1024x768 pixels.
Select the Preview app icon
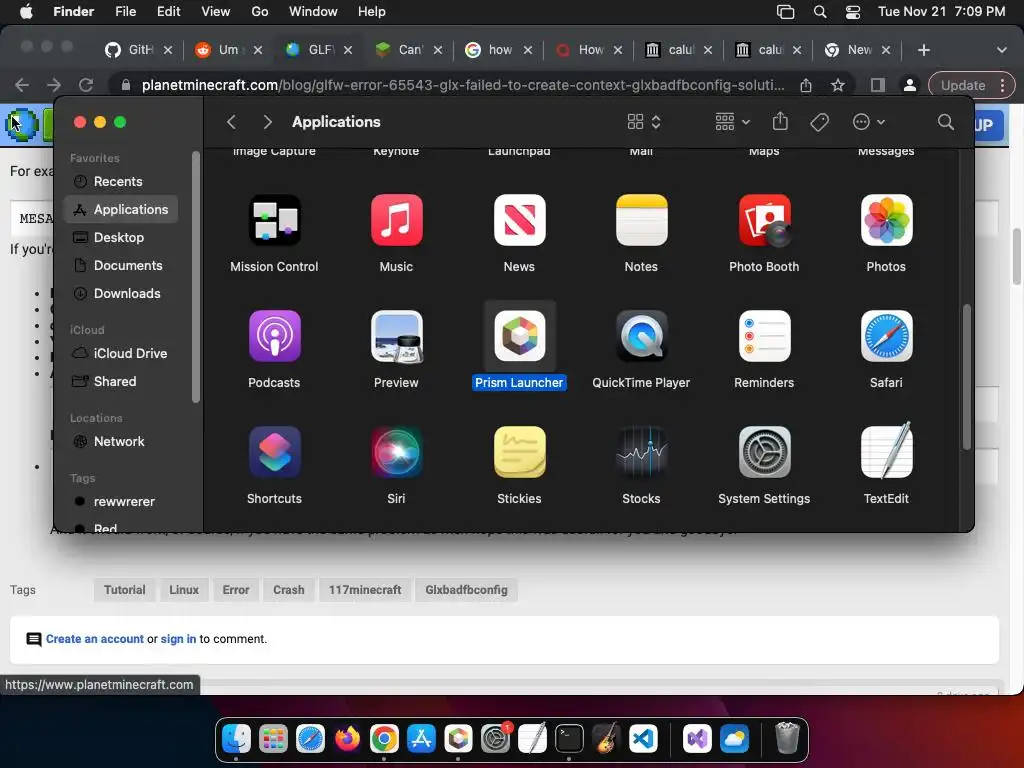[396, 336]
